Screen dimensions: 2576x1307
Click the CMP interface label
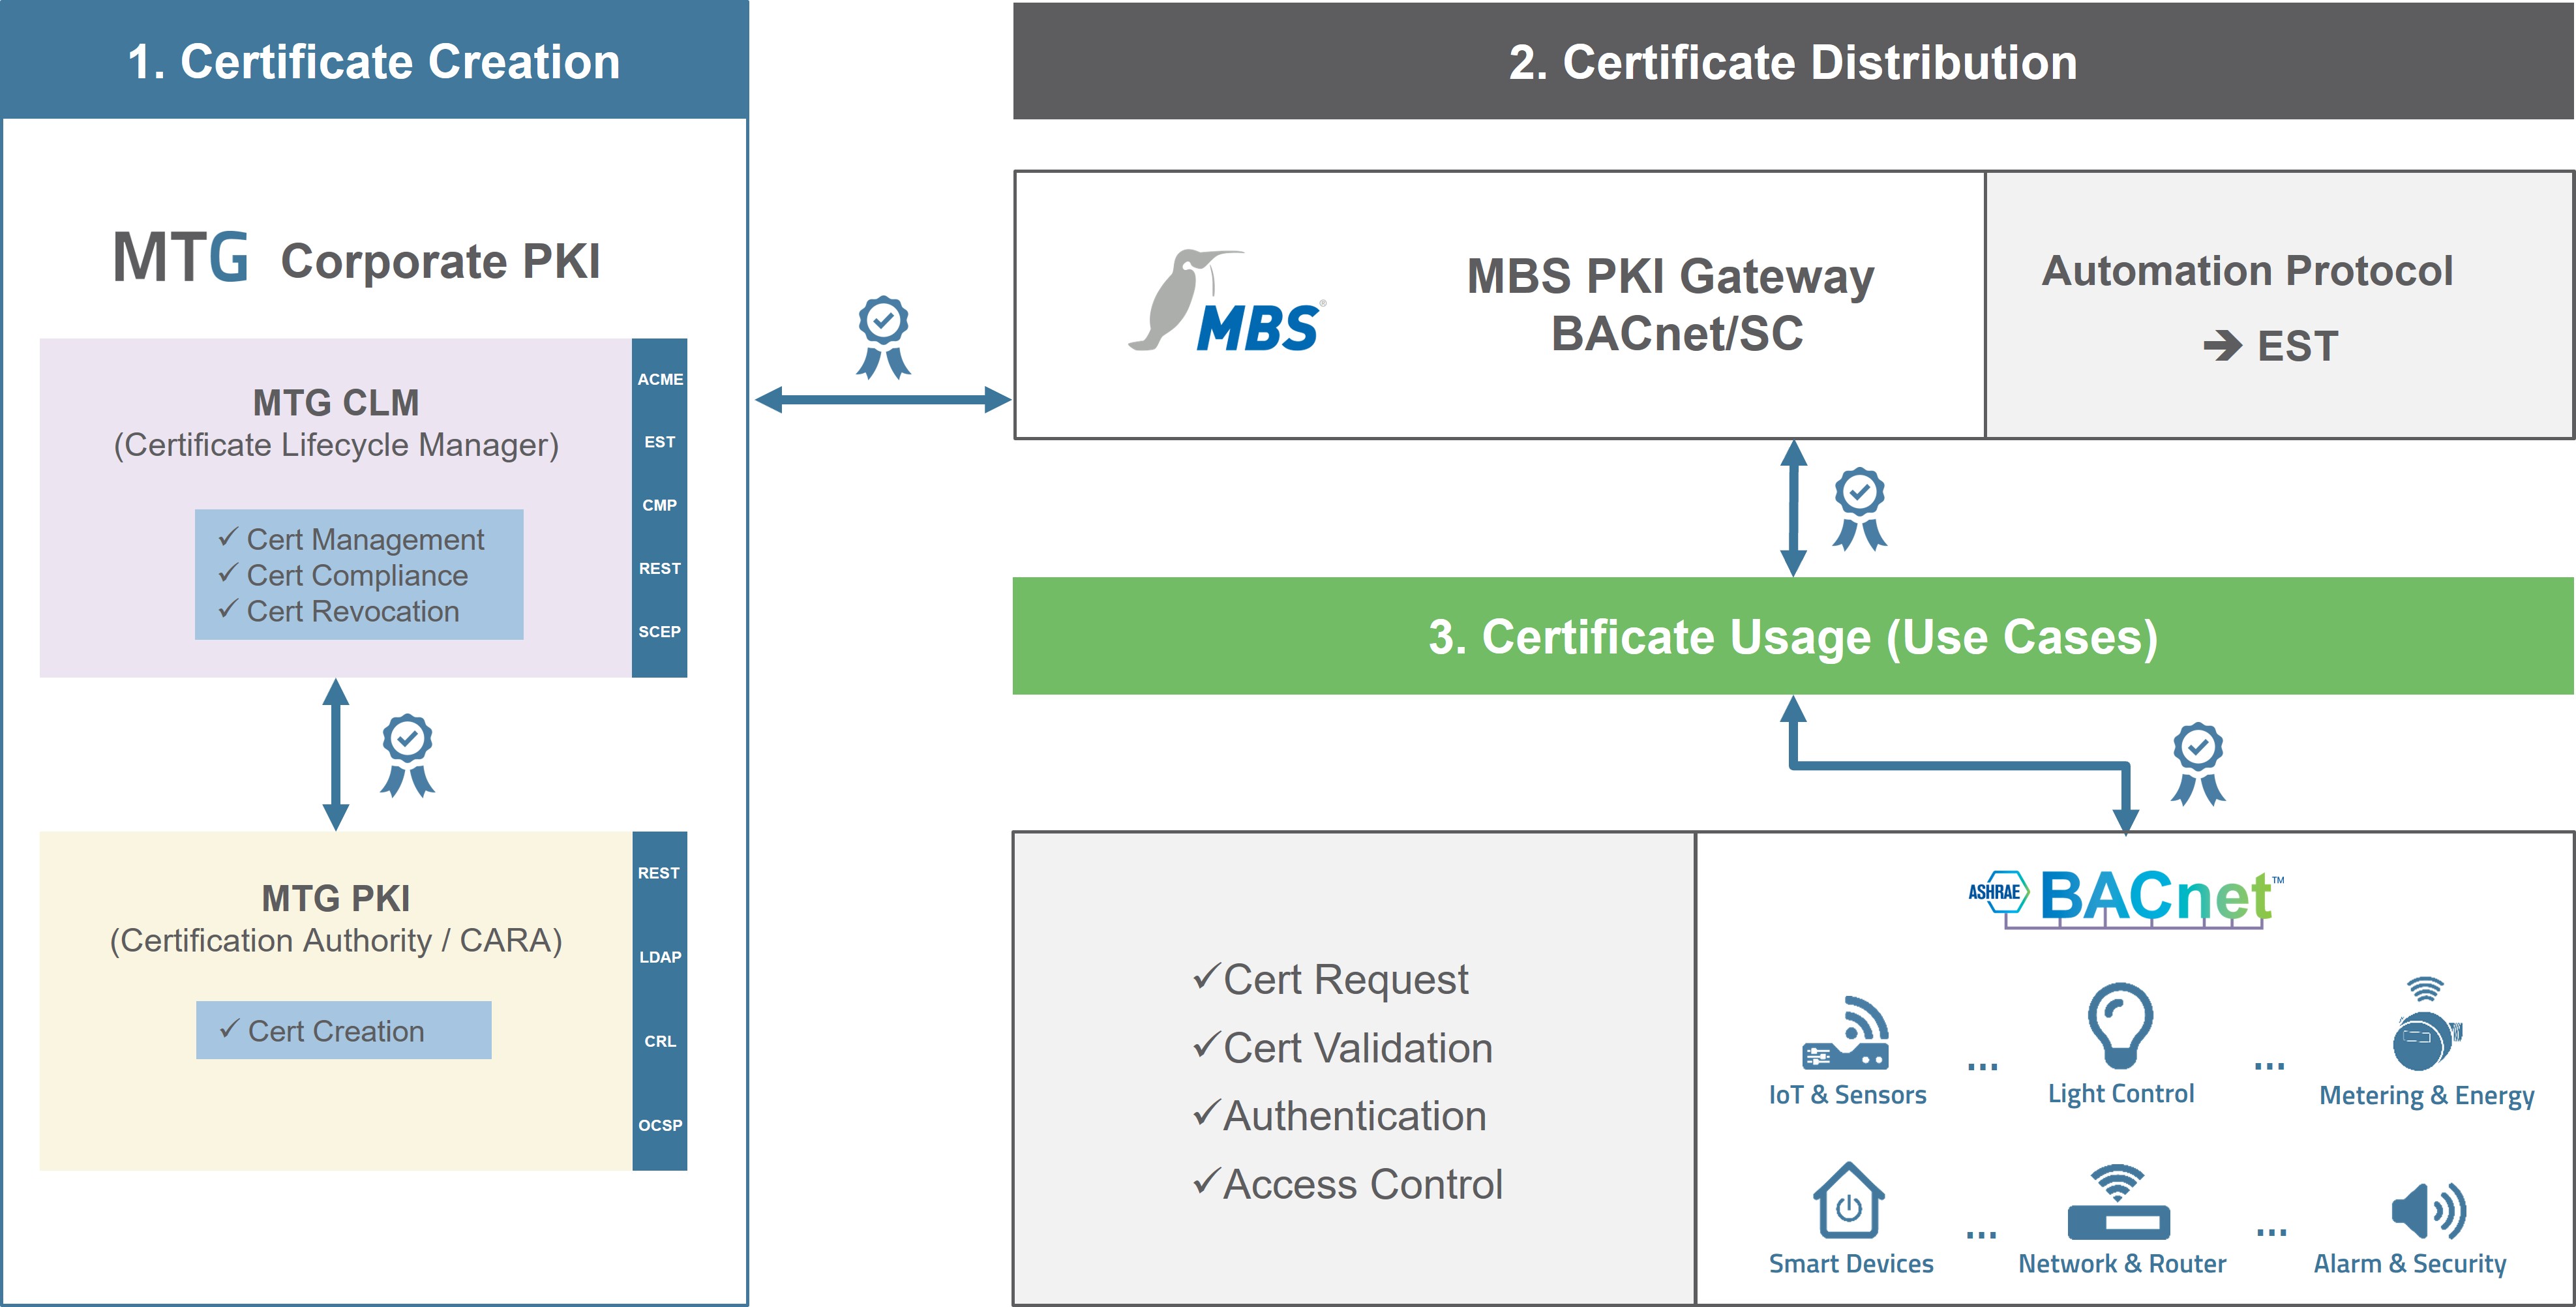click(660, 505)
